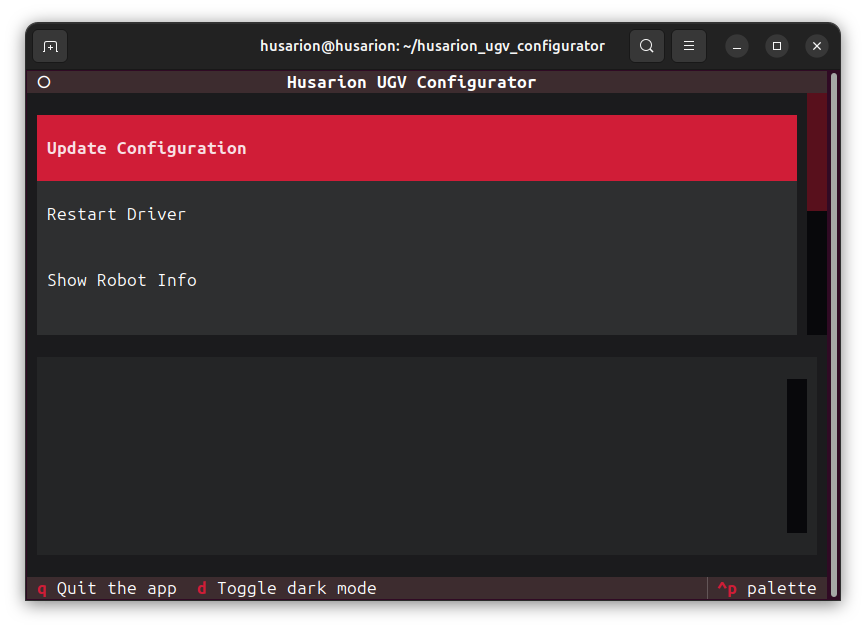Click the options list scrollbar thumb
This screenshot has width=866, height=629.
point(817,152)
